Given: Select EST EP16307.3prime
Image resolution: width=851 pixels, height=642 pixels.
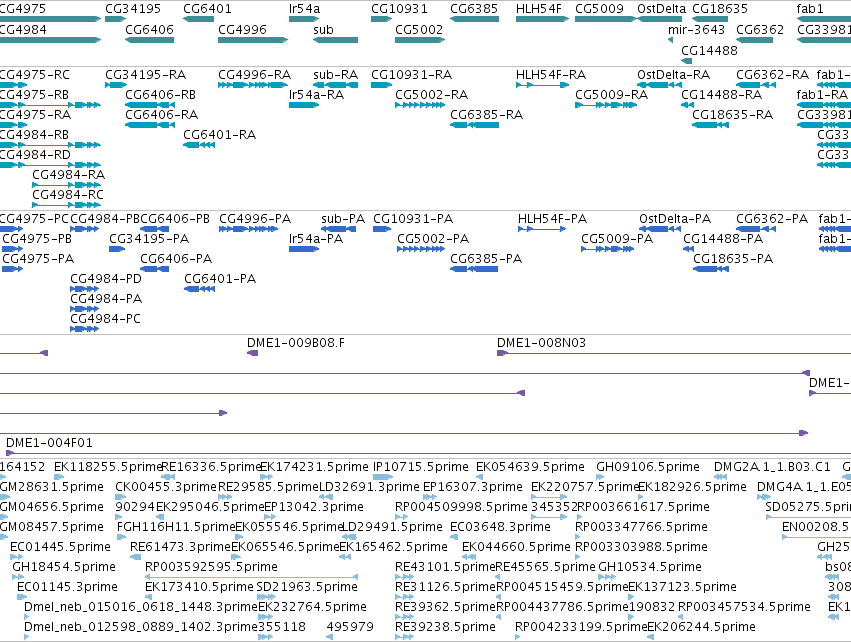Looking at the screenshot, I should pyautogui.click(x=473, y=487).
